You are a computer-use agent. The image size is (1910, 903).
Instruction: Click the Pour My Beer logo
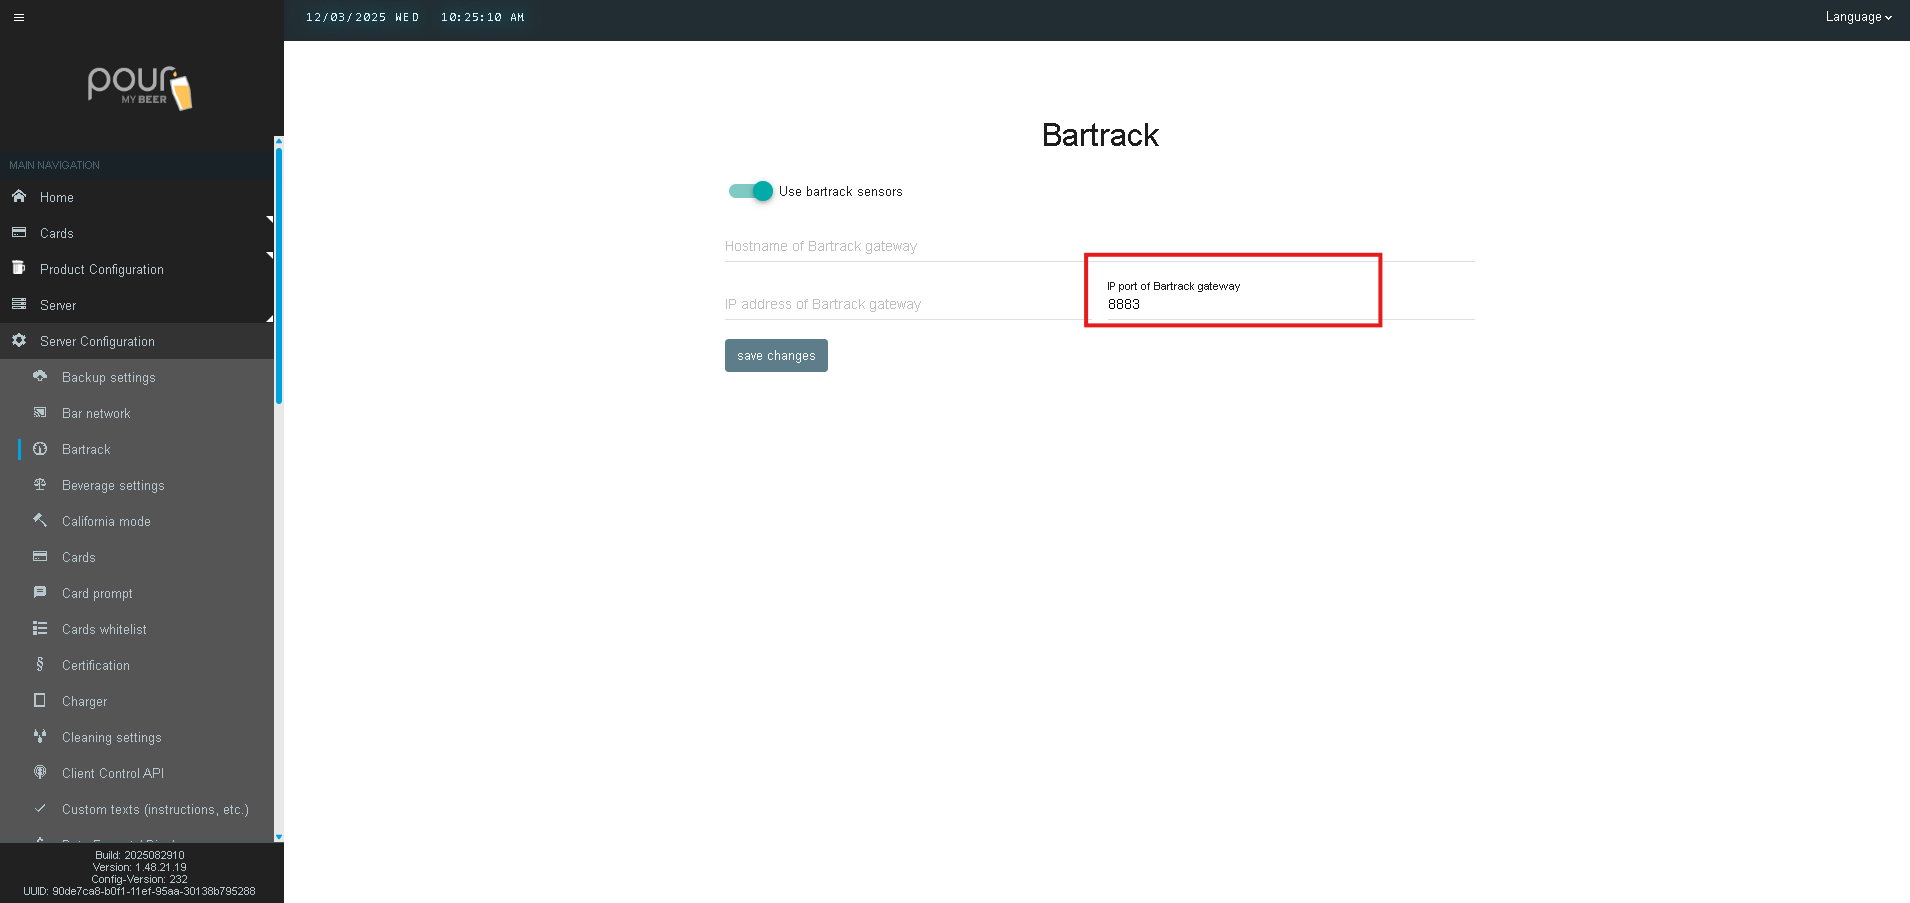pyautogui.click(x=140, y=88)
